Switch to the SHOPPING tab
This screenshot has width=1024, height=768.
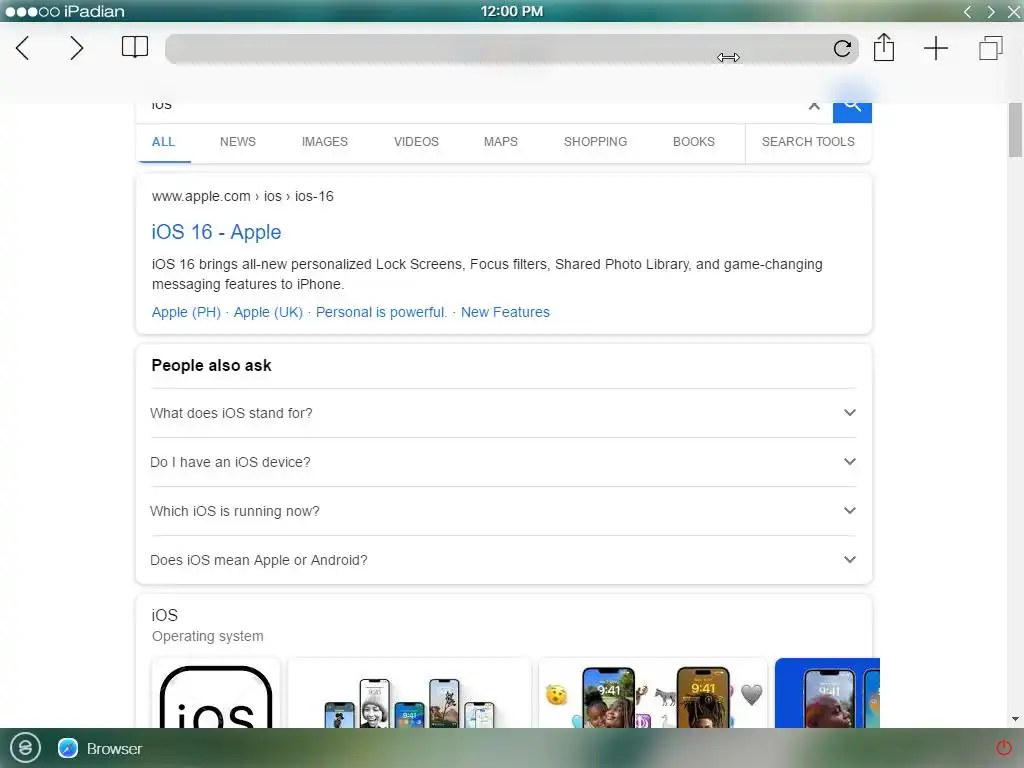point(596,142)
